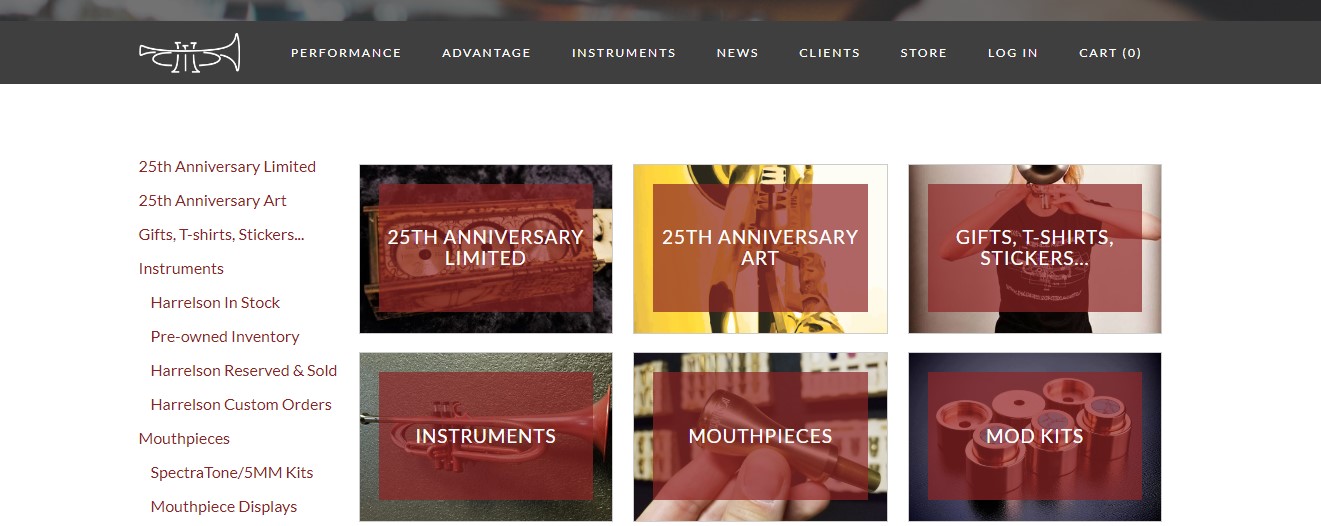
Task: Select the Gifts, T-shirts, Stickers tile
Action: pyautogui.click(x=1035, y=249)
